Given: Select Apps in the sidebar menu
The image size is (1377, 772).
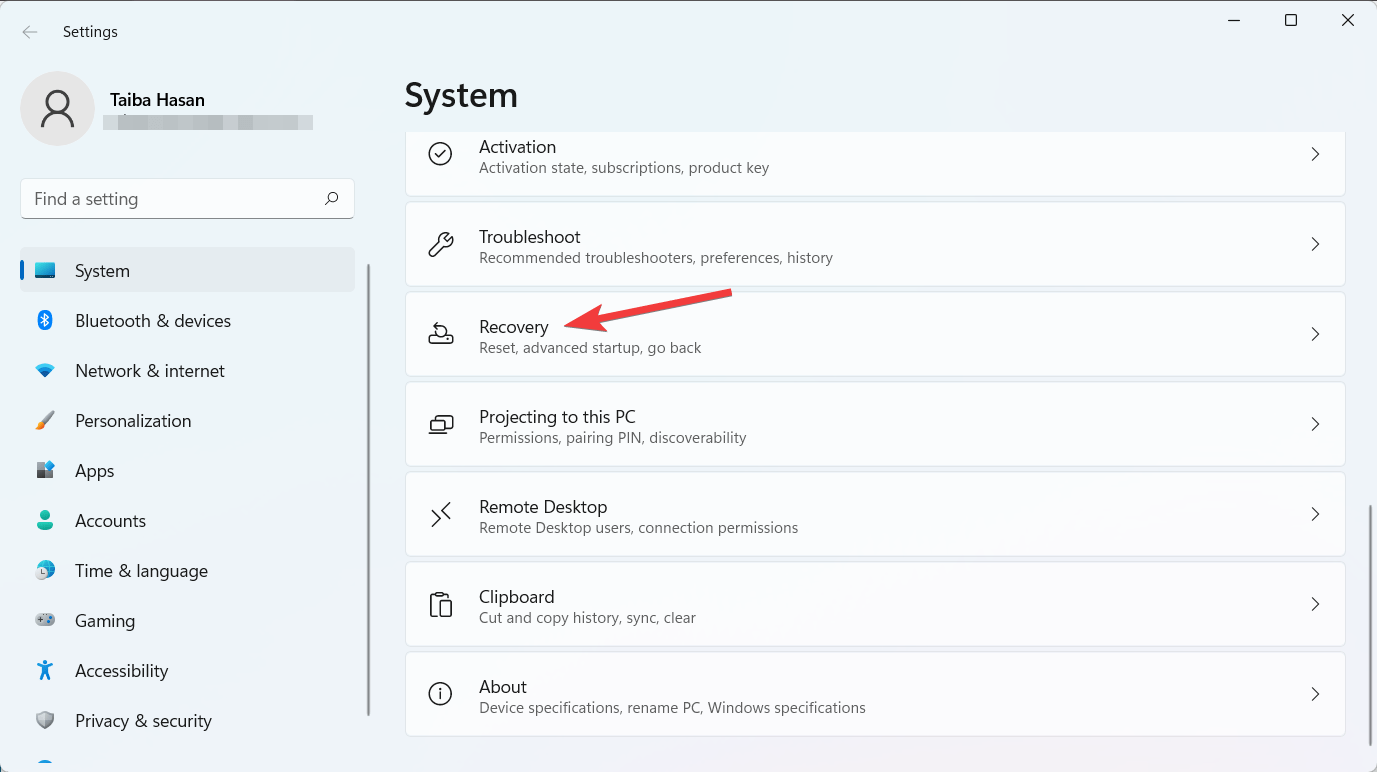Looking at the screenshot, I should (x=95, y=471).
